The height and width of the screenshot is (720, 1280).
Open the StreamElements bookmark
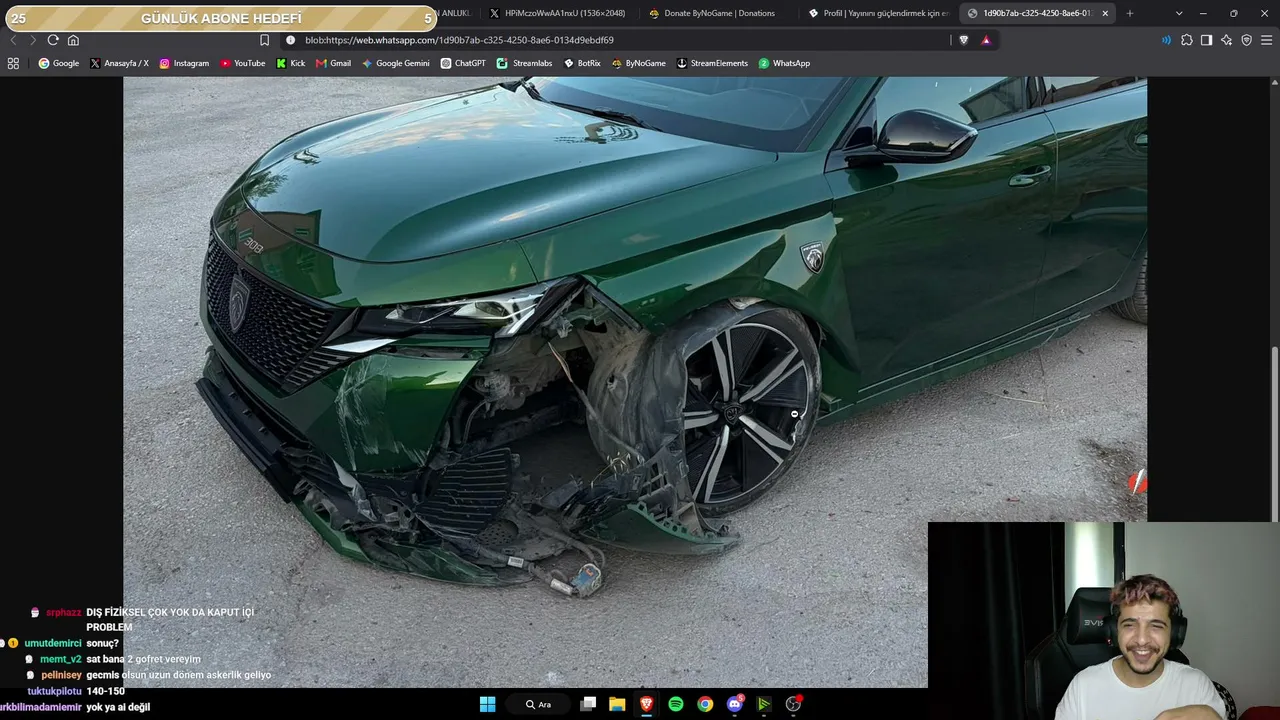point(712,63)
